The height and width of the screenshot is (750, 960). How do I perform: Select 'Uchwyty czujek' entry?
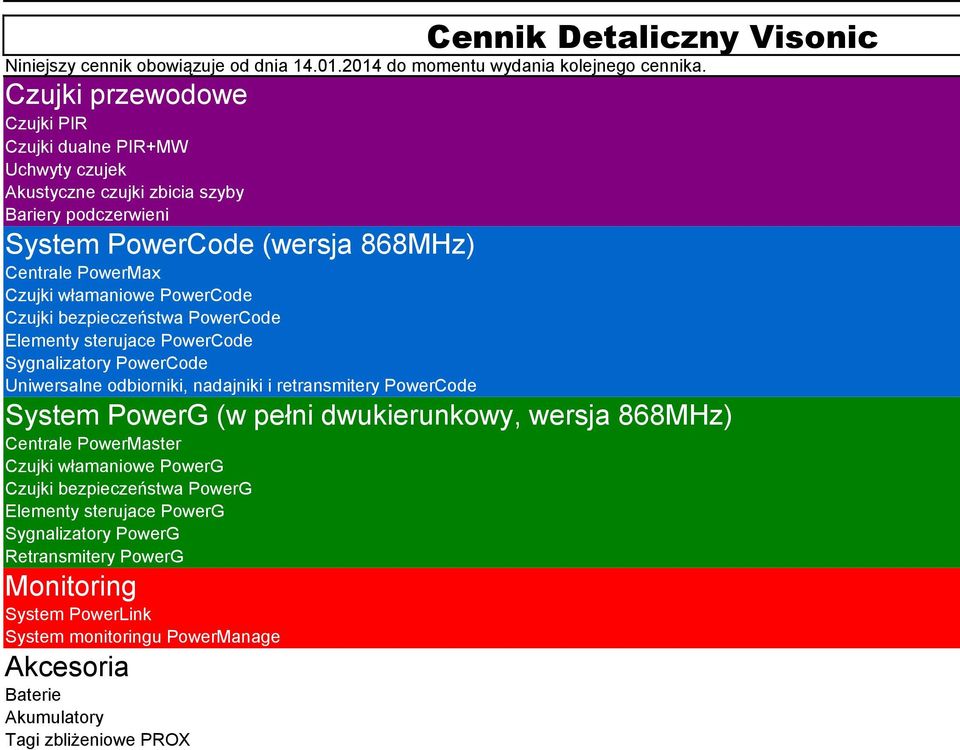(66, 170)
